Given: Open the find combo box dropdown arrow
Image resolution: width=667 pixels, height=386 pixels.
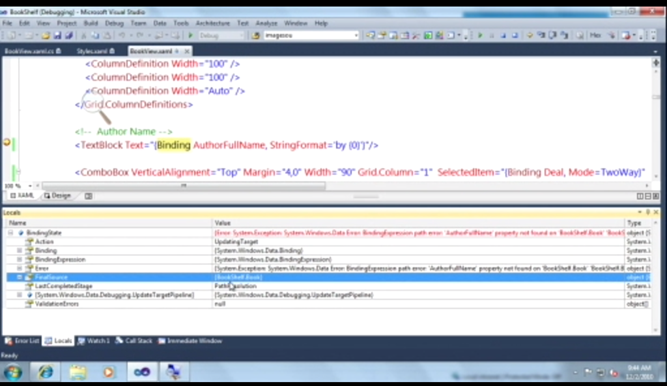Looking at the screenshot, I should pos(356,36).
